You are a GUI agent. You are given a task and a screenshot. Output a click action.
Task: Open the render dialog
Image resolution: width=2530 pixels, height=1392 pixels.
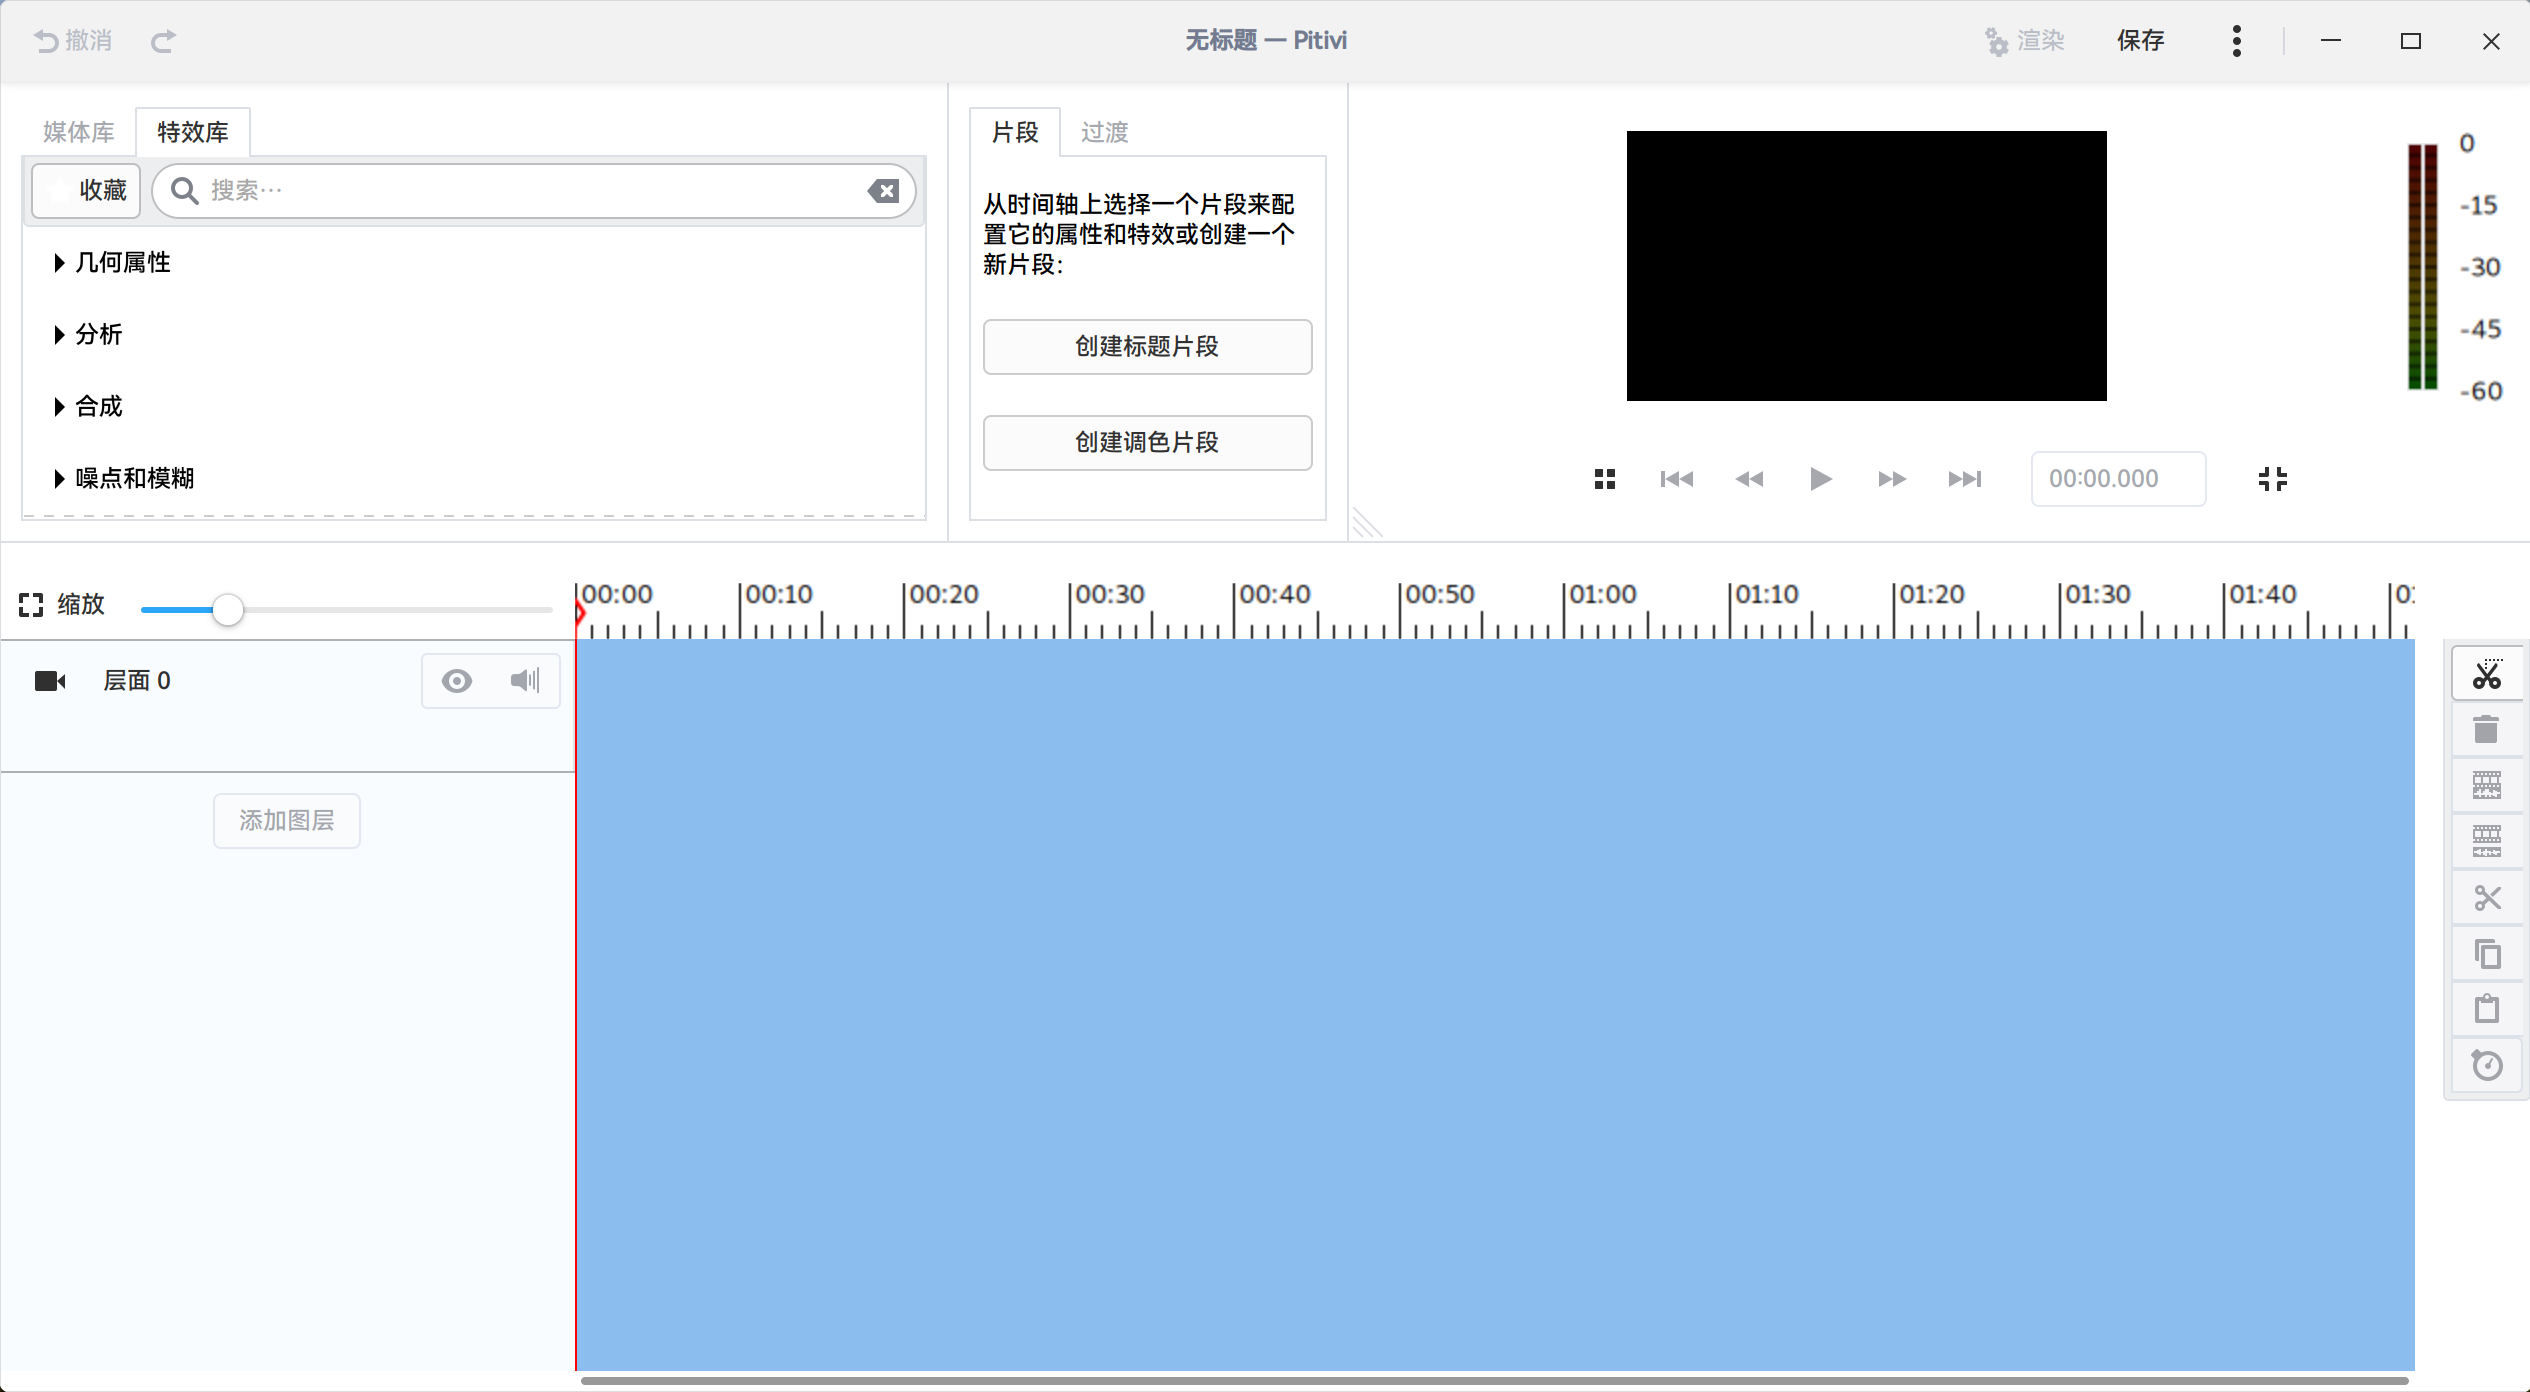[2026, 40]
